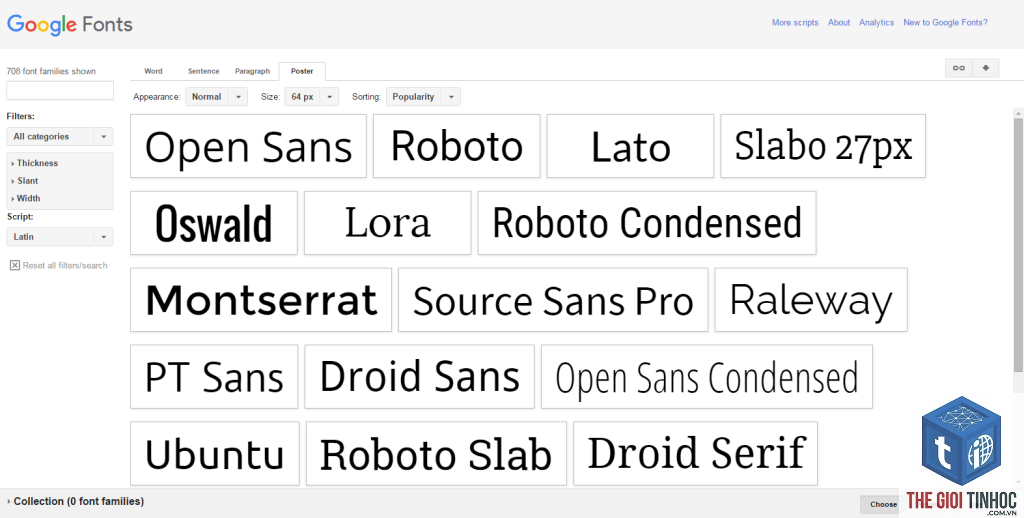This screenshot has width=1024, height=518.
Task: Open the New to Google Fonts? link
Action: pyautogui.click(x=945, y=22)
